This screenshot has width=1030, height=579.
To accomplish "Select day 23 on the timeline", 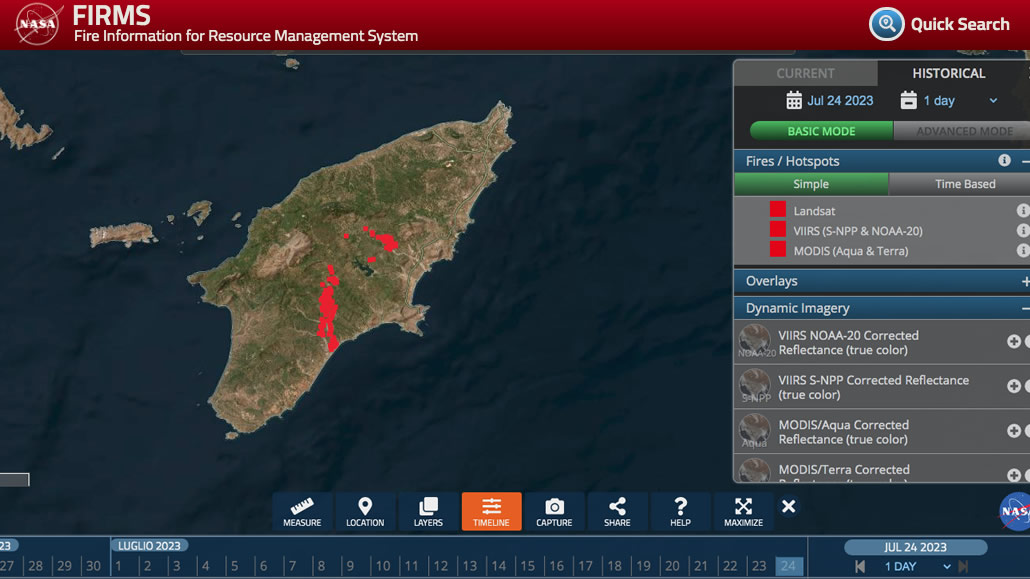I will tap(759, 566).
